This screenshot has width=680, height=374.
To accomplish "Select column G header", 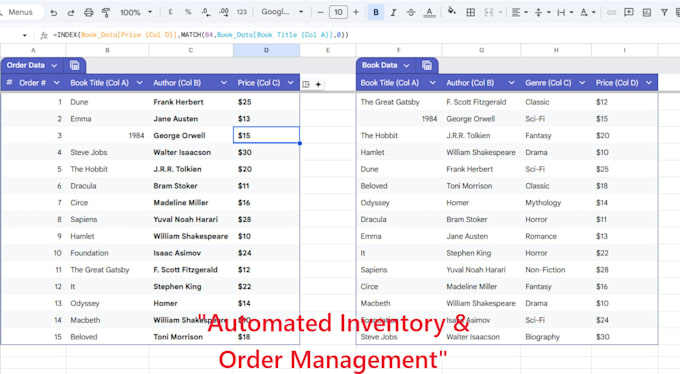I will pos(481,50).
